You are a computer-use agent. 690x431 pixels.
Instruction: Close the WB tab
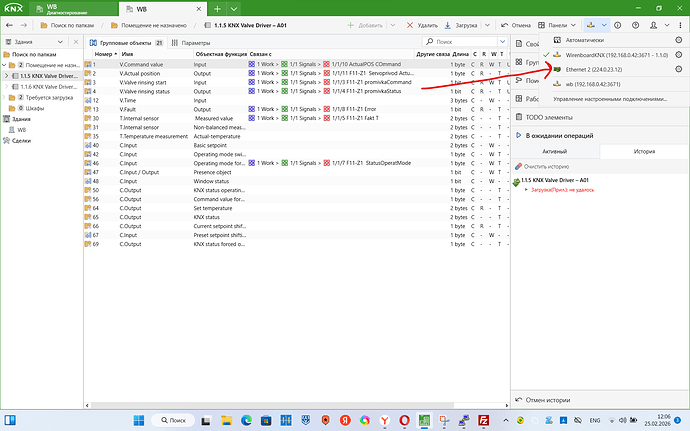[x=198, y=9]
